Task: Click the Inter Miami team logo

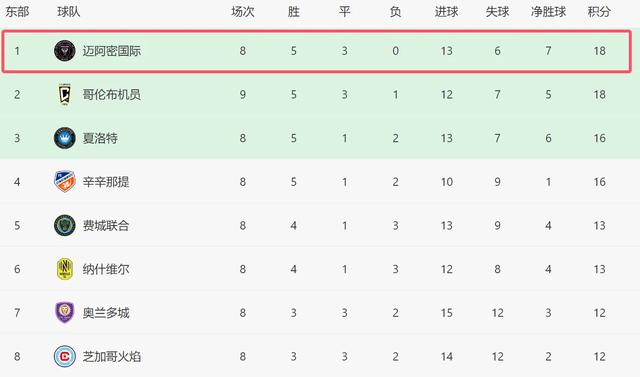Action: (64, 51)
